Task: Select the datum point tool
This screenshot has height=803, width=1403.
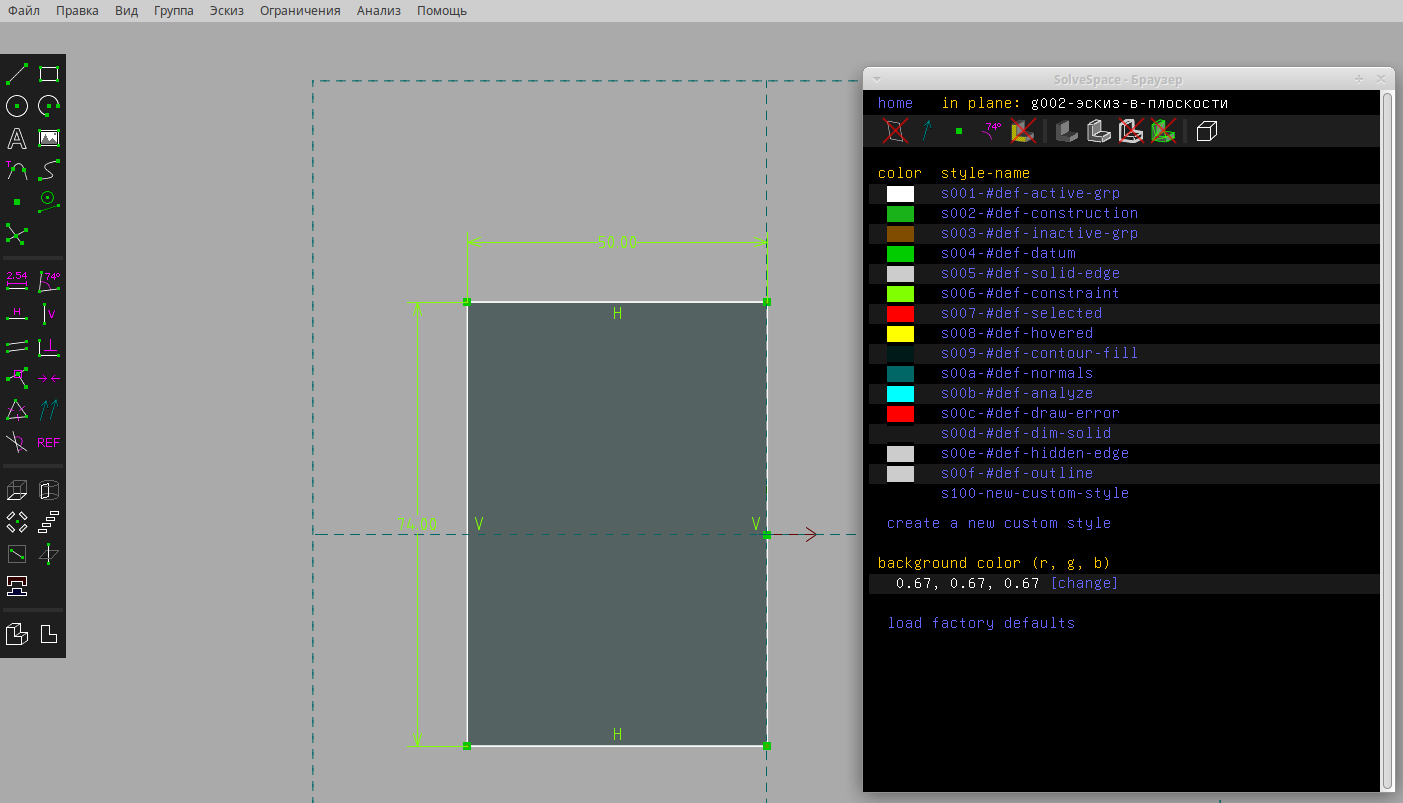Action: 17,202
